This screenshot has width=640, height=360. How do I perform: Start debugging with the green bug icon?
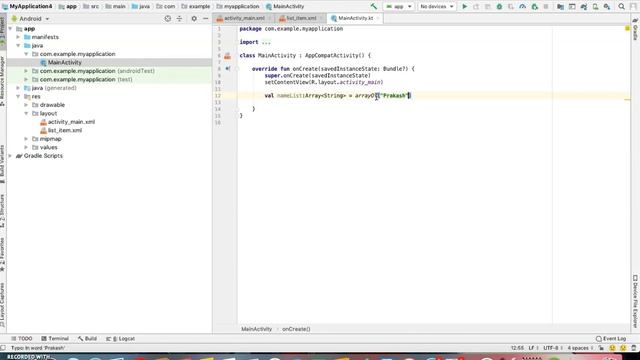499,7
